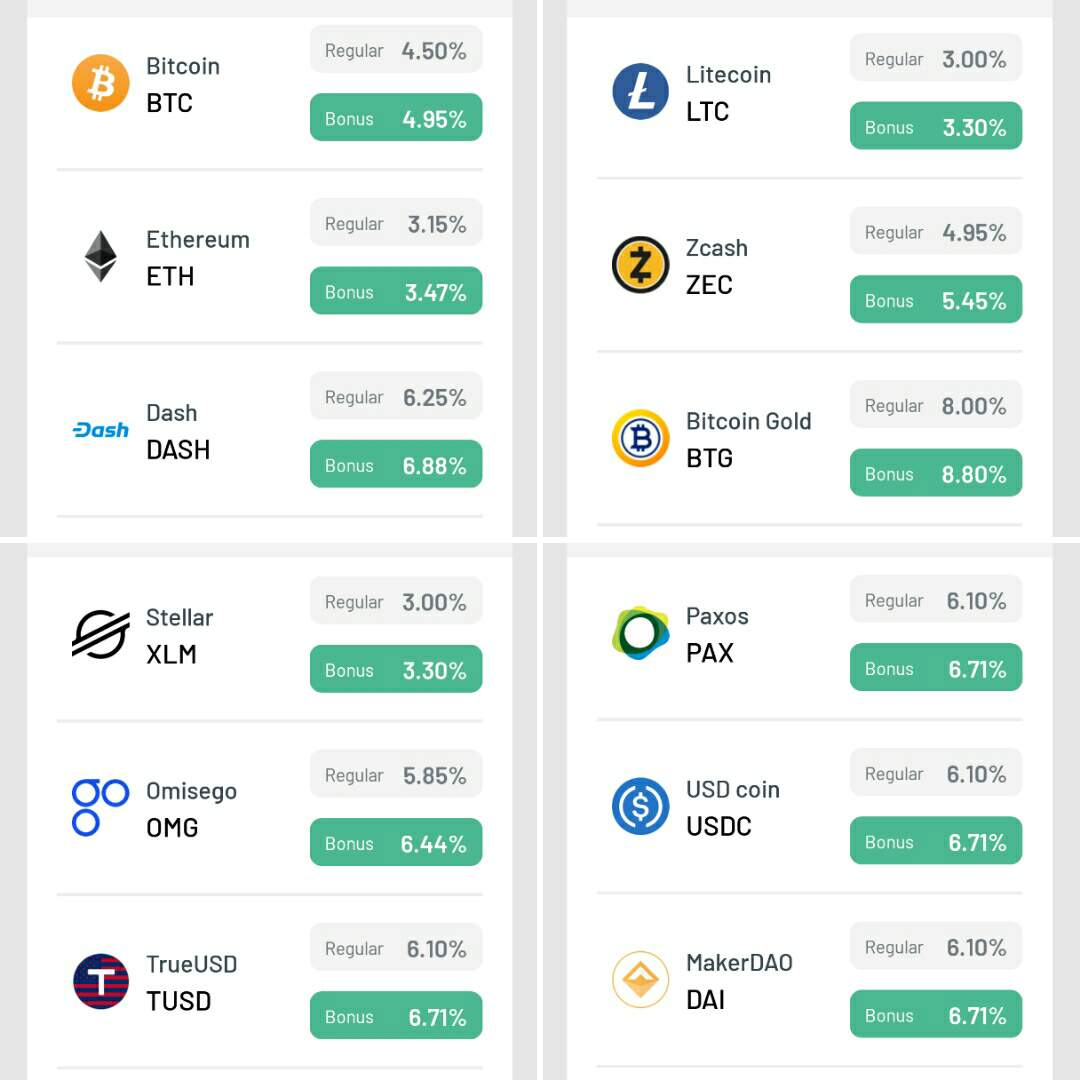Tap Omisego's Bonus 6.44% button
The image size is (1080, 1080).
point(396,843)
